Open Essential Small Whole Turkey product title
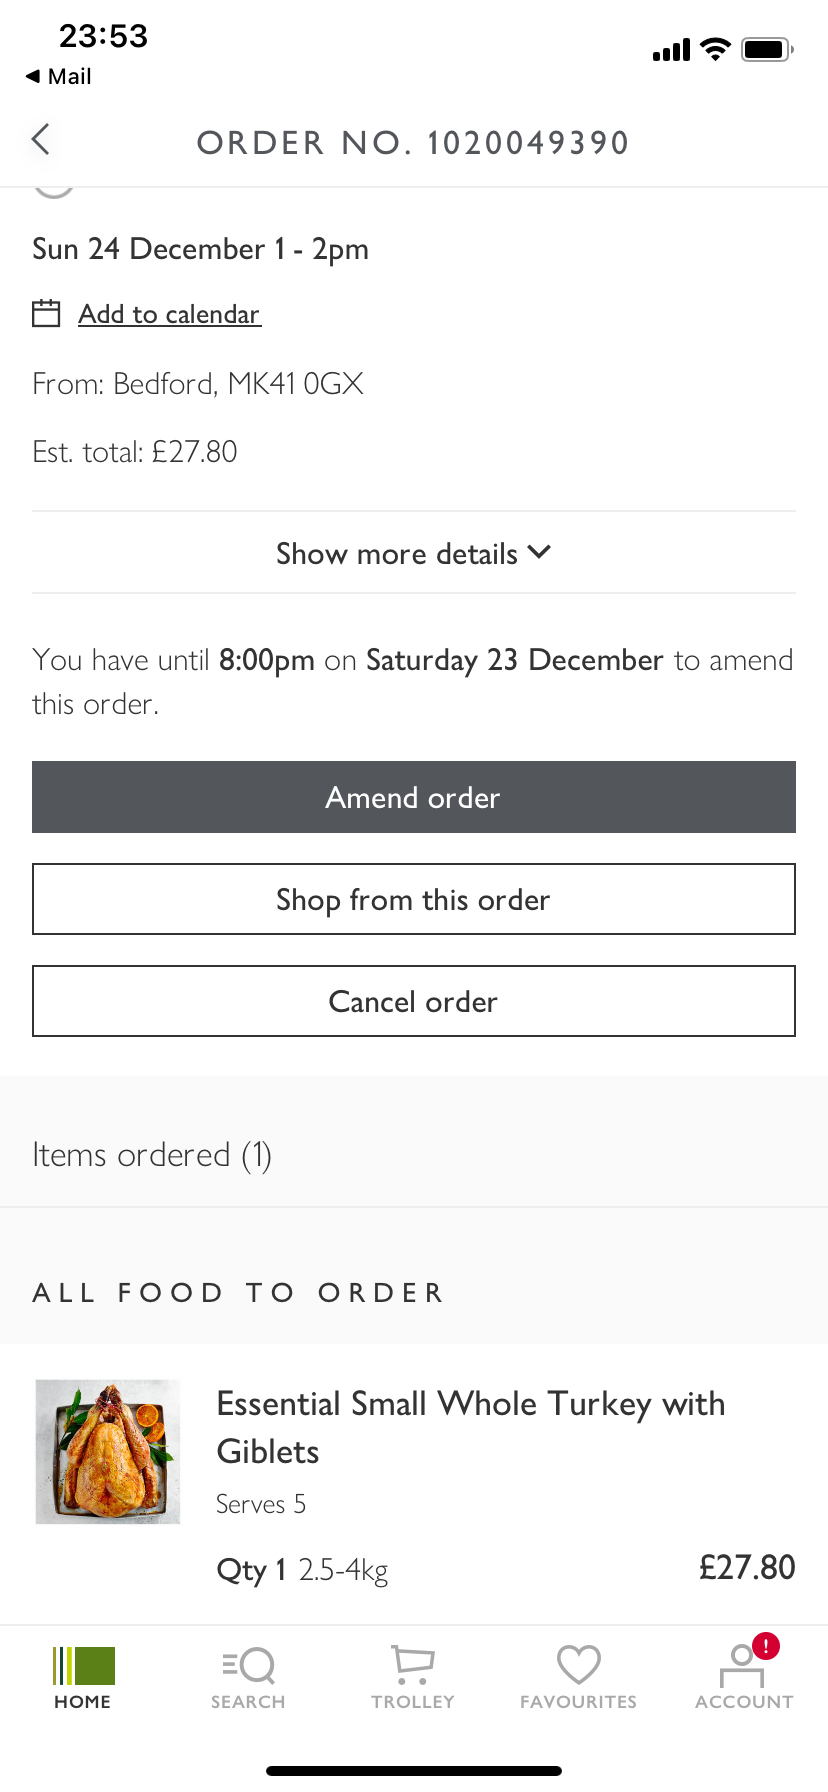The image size is (828, 1792). click(470, 1427)
